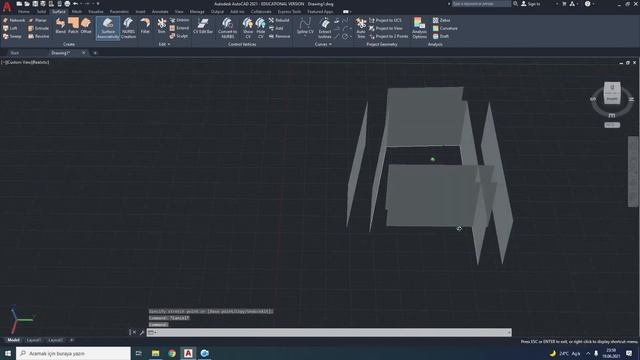Expand the Edit panel dropdown
640x360 pixels.
164,44
